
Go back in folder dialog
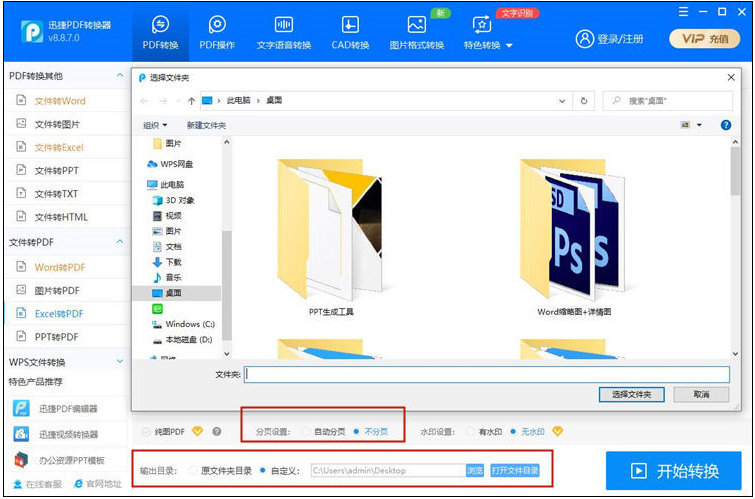[143, 101]
